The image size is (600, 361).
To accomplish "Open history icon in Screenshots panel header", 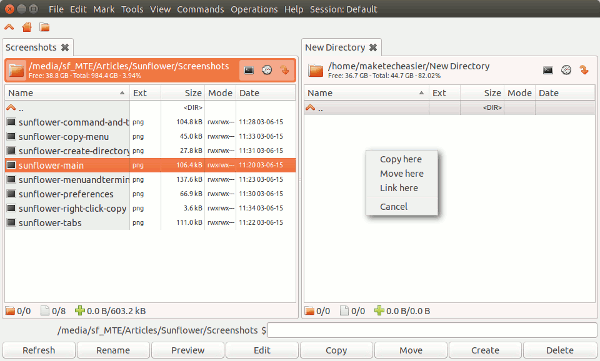I will point(267,70).
